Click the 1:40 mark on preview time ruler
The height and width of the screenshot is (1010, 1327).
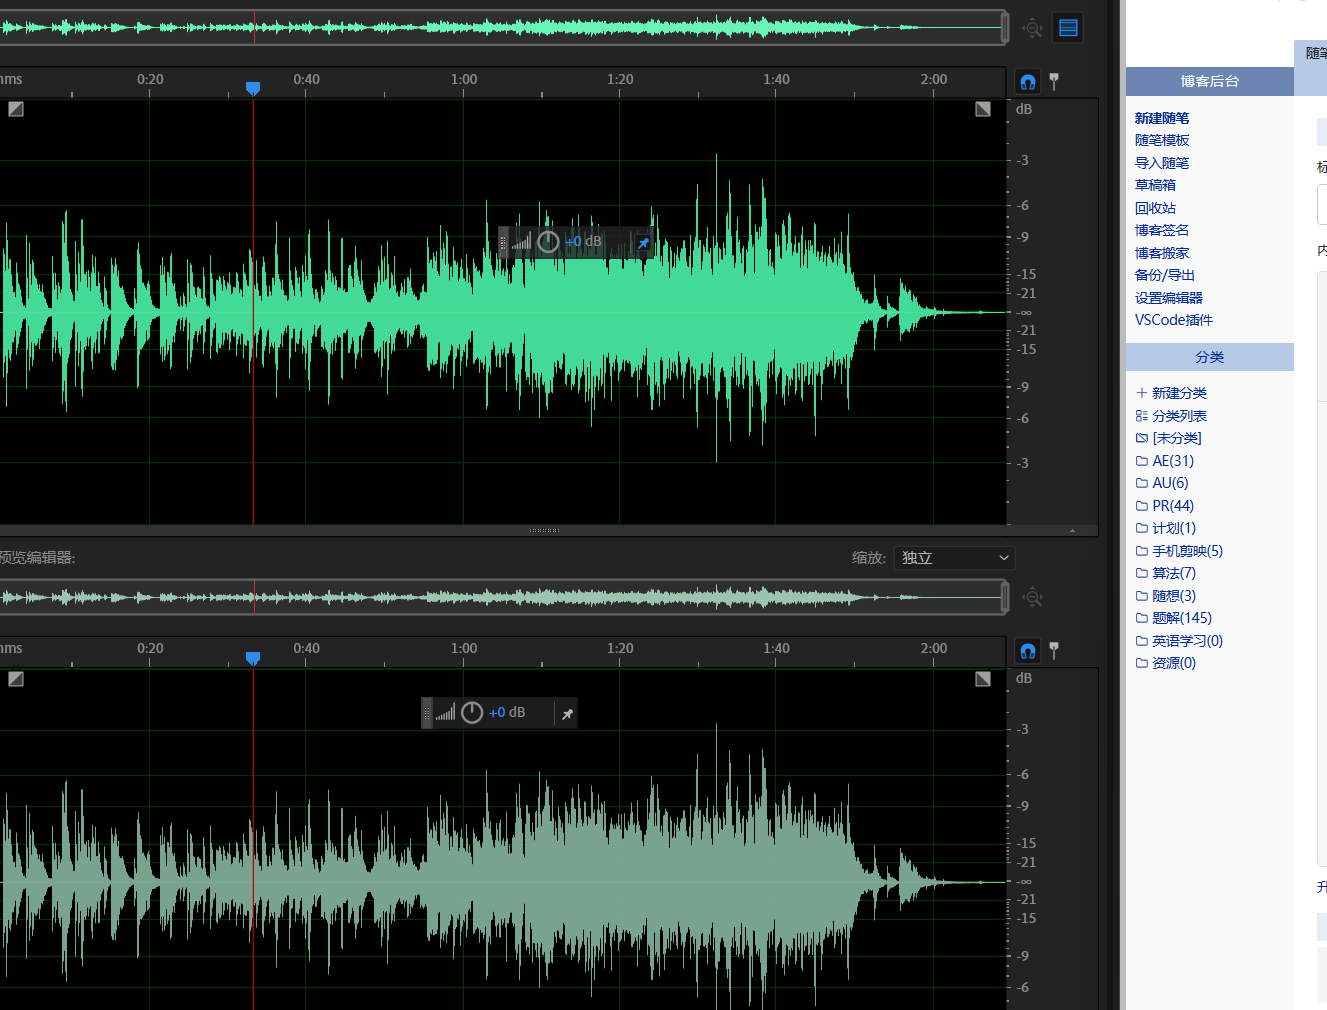[x=776, y=648]
